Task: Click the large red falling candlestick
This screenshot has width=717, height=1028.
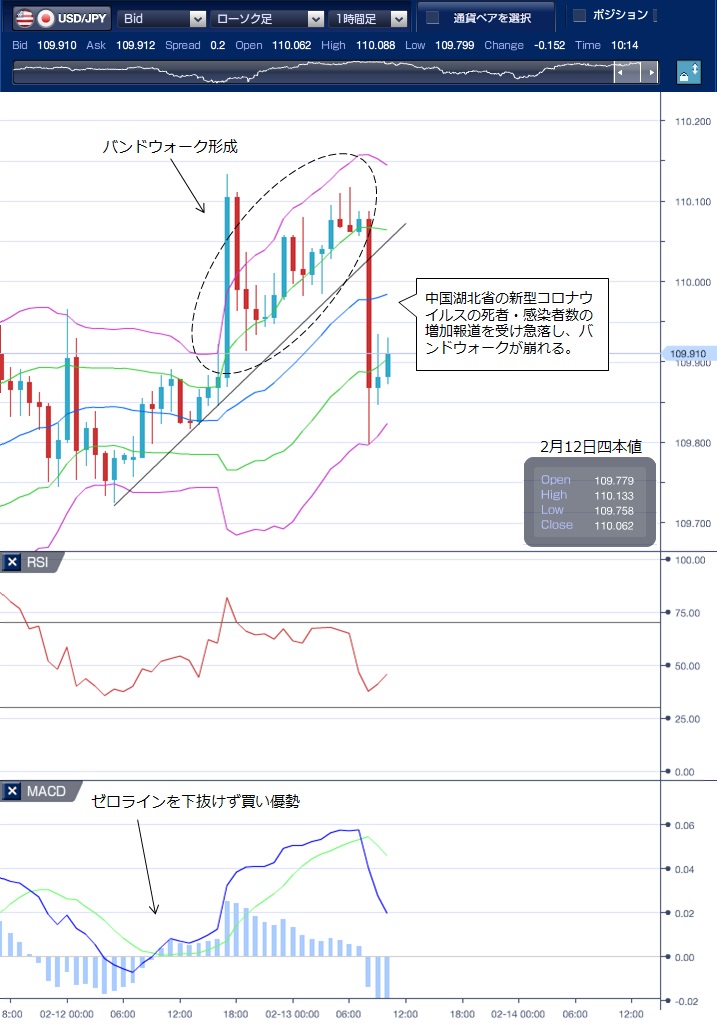Action: click(370, 300)
